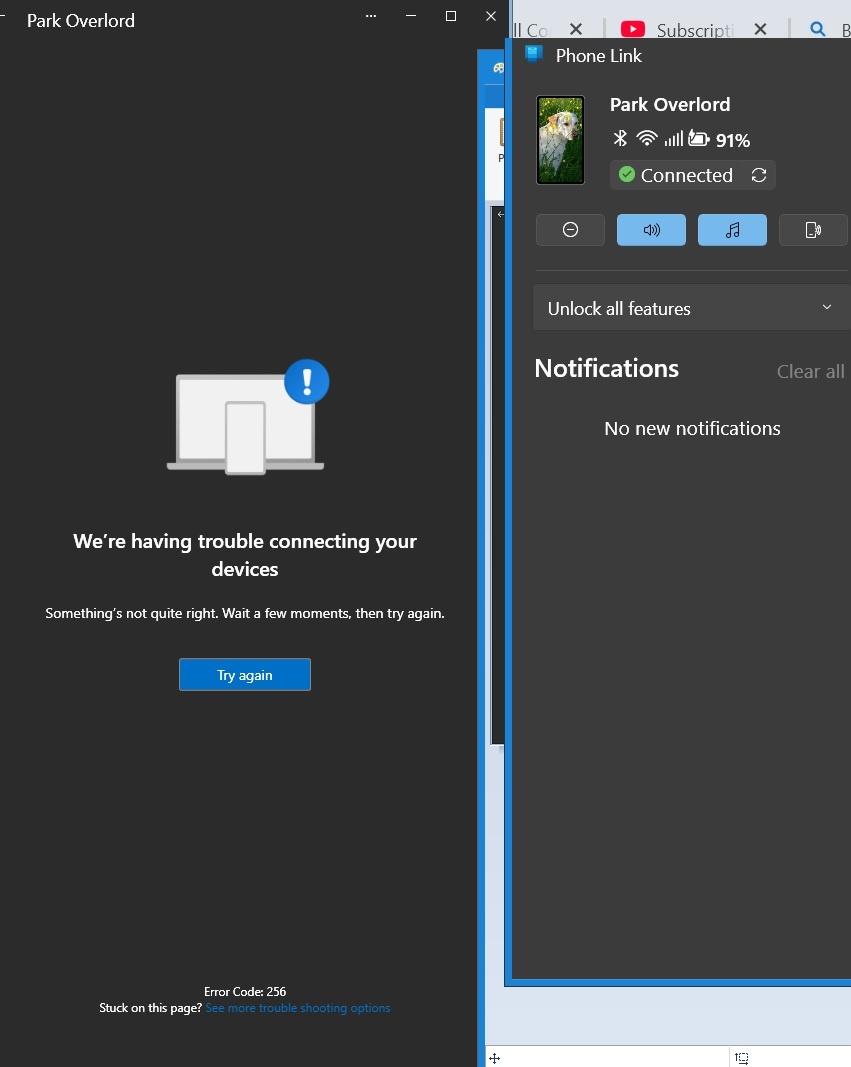Click the phone wallpaper thumbnail
Screen dimensions: 851x1067
click(x=561, y=140)
